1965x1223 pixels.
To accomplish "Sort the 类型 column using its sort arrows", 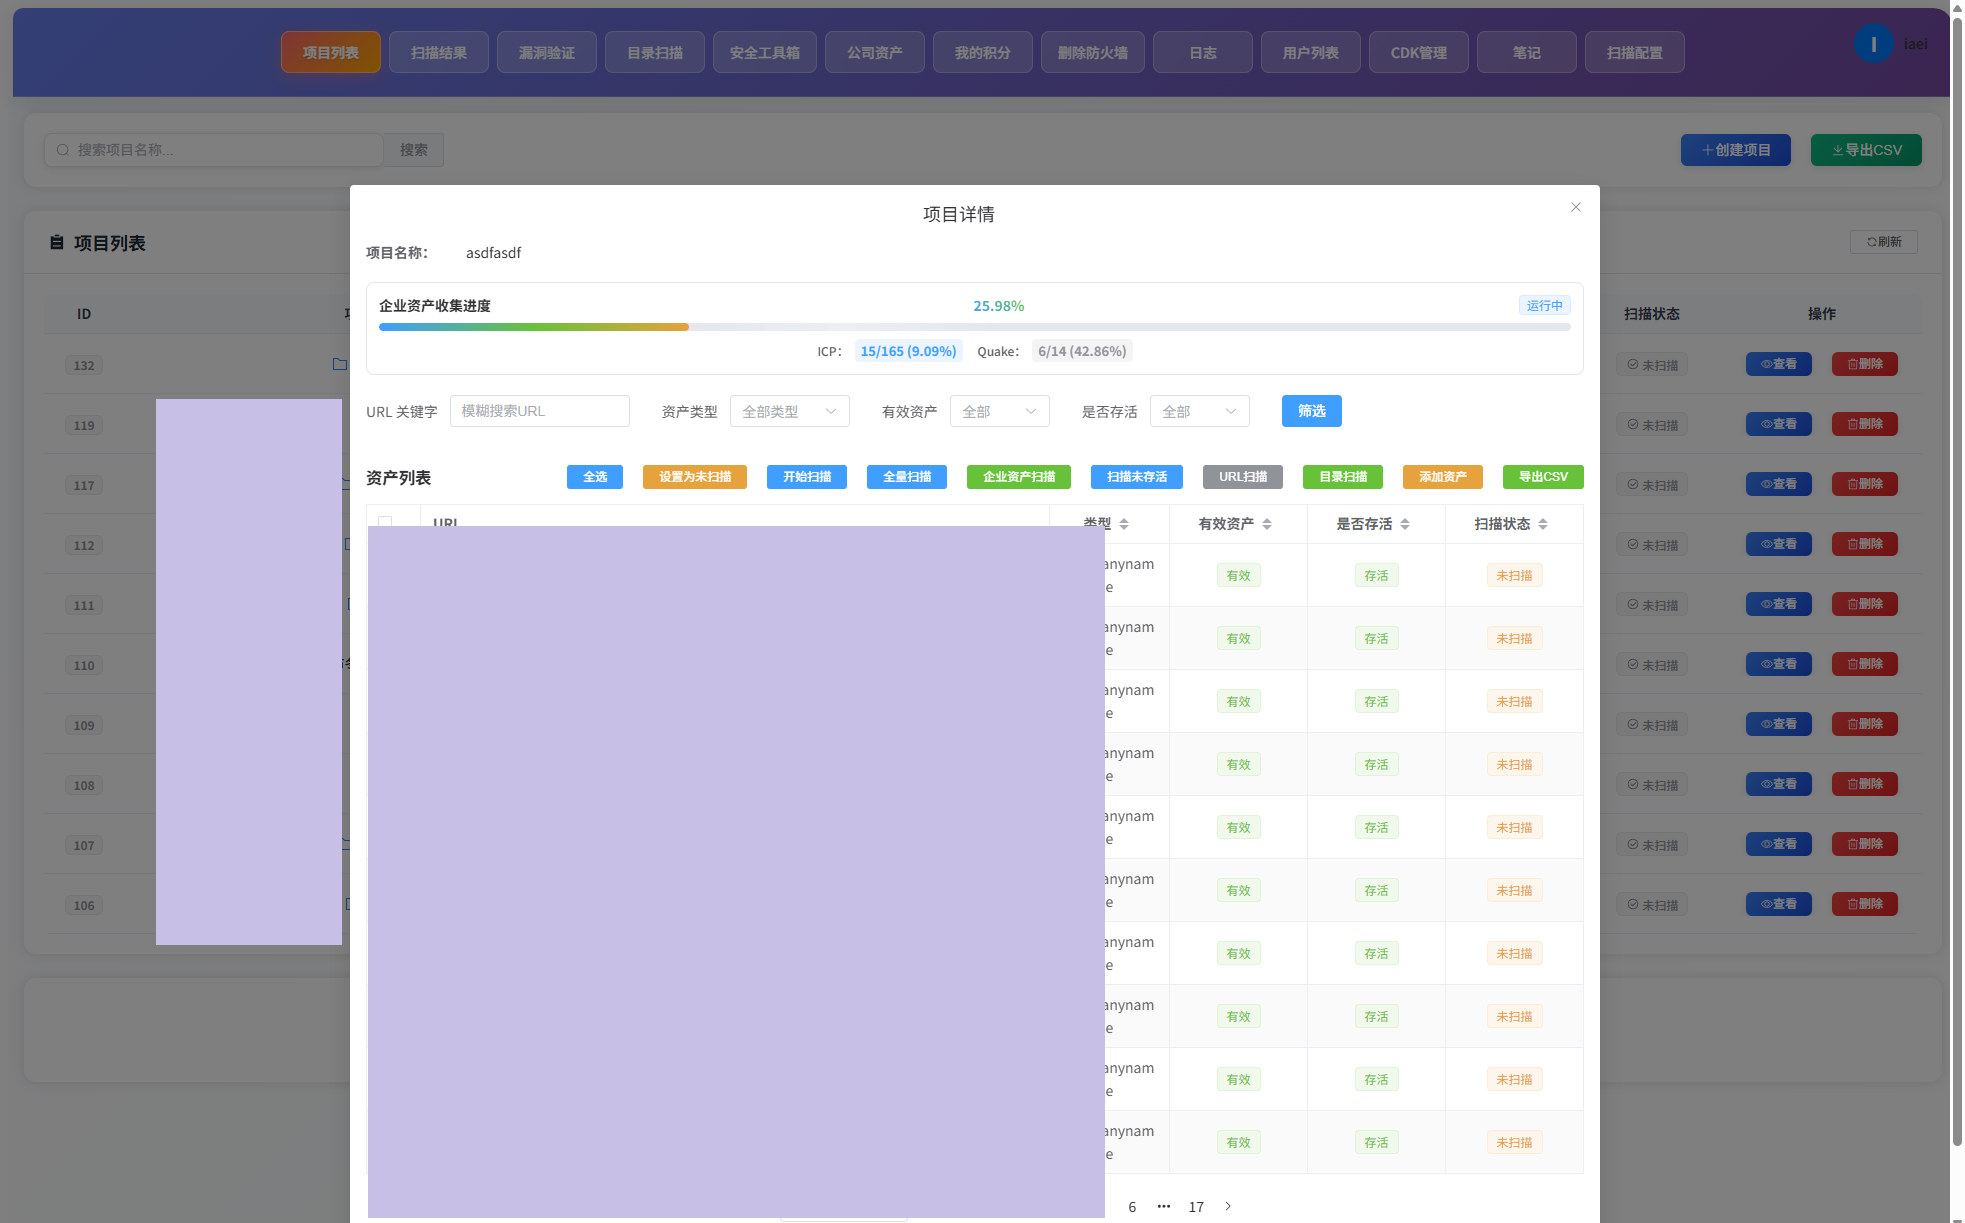I will coord(1124,524).
